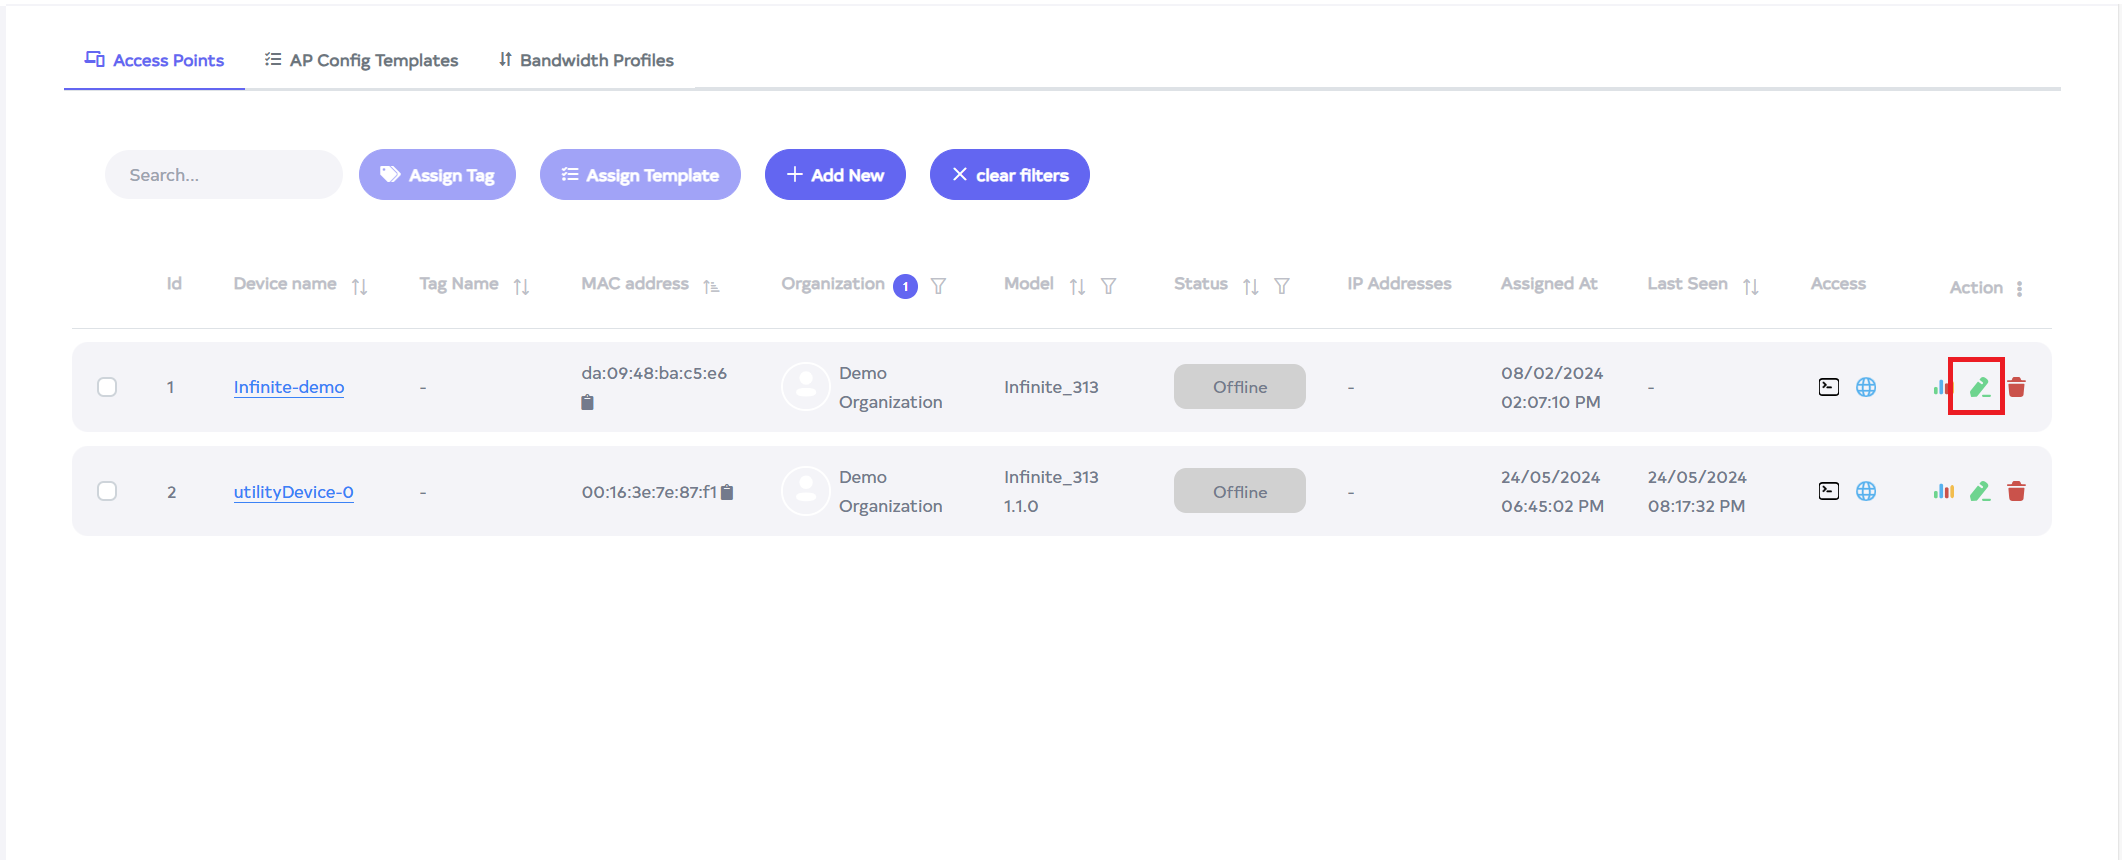Open the Status column filter
2122x864 pixels.
[x=1281, y=286]
